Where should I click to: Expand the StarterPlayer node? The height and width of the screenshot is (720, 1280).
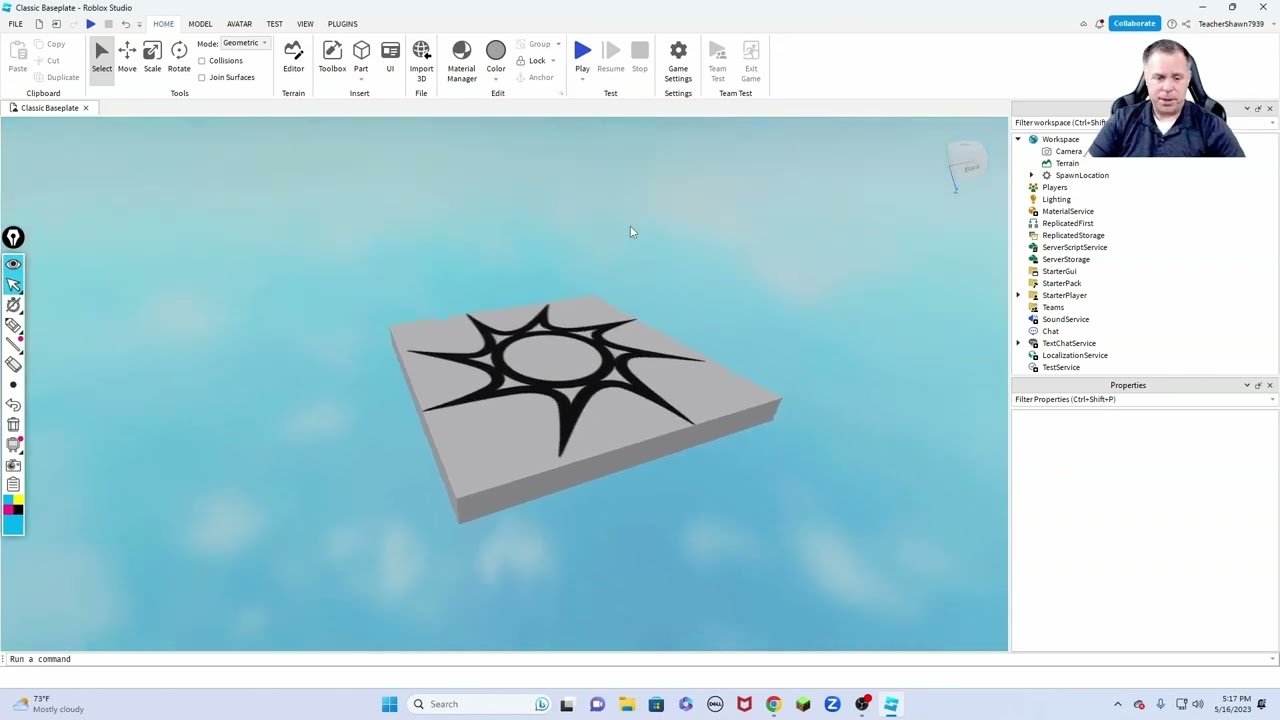[x=1018, y=295]
